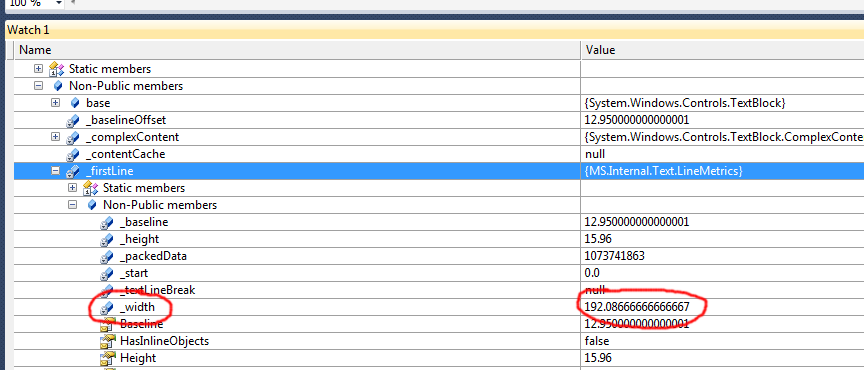Select the _width value 192.08666666666667
The width and height of the screenshot is (864, 370).
coord(636,306)
